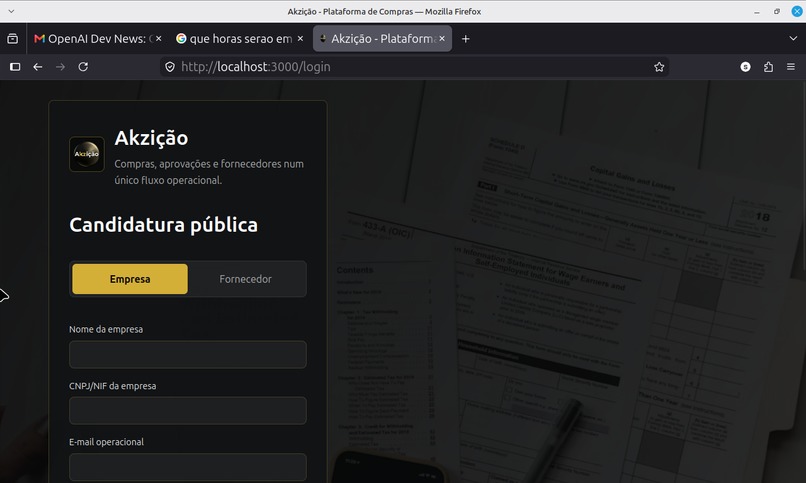Click the Nome da empresa label
Image resolution: width=806 pixels, height=483 pixels.
point(106,329)
